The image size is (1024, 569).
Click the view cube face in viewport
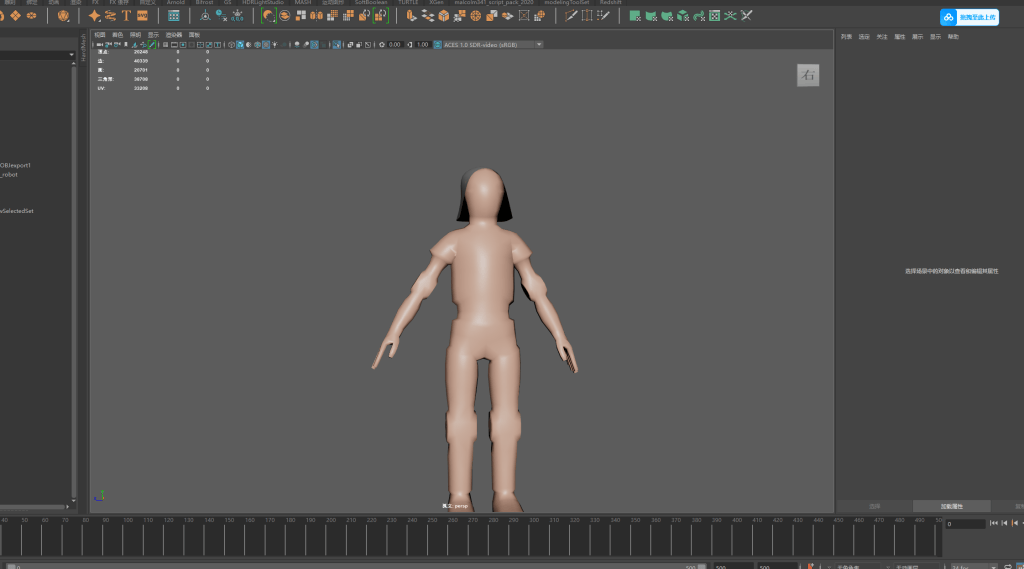tap(808, 75)
